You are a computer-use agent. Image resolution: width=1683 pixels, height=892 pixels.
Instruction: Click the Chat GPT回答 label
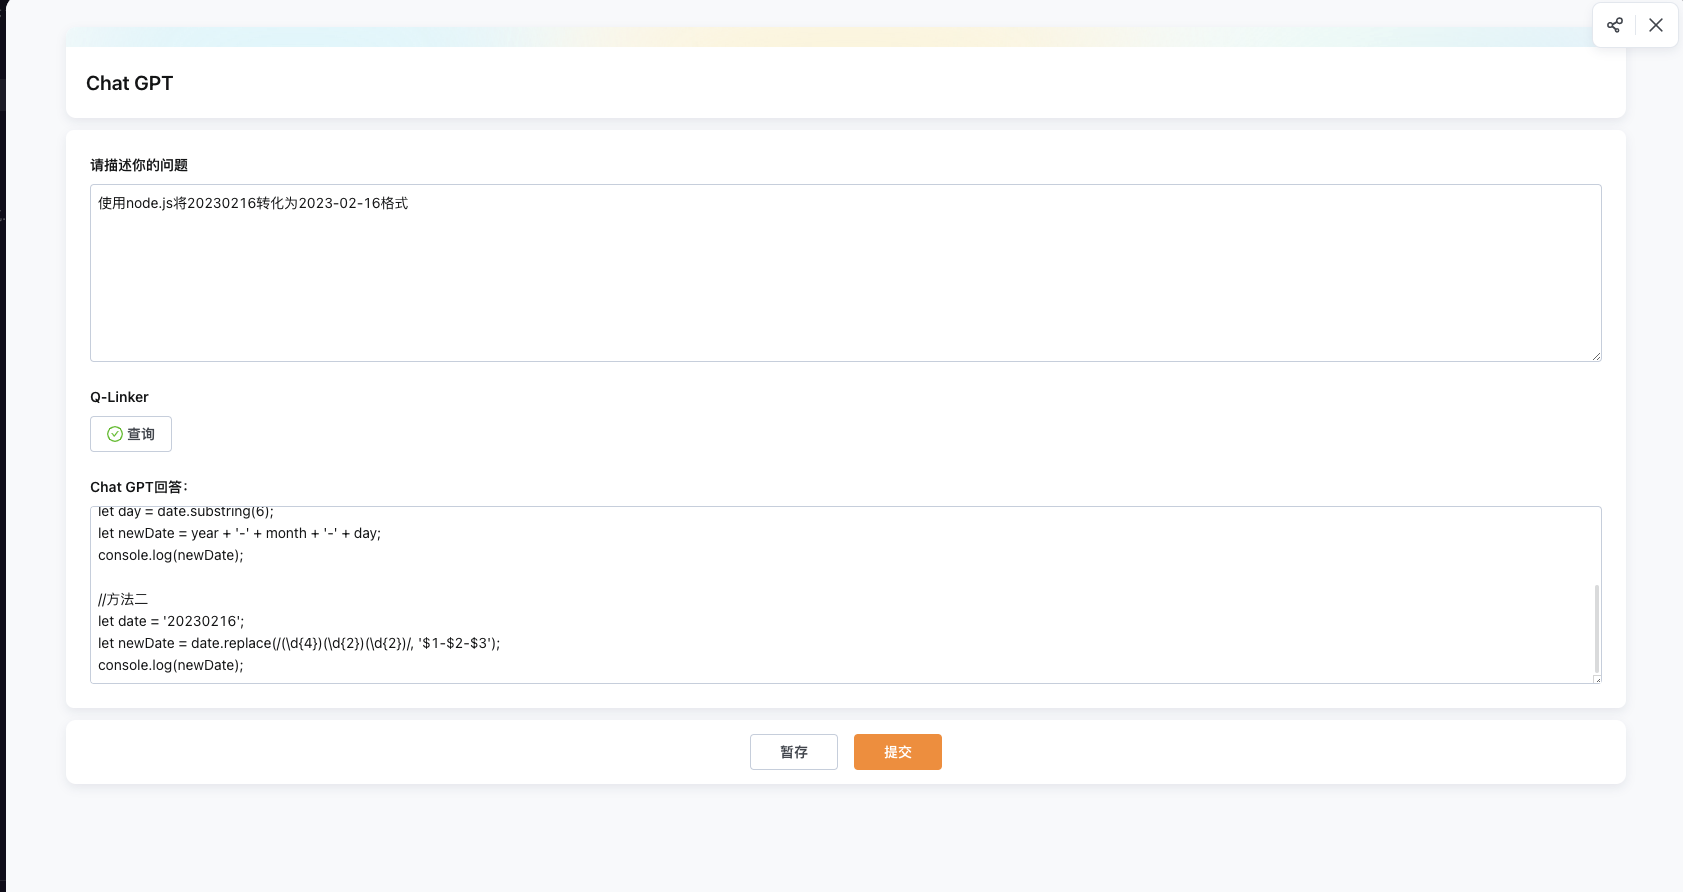(x=139, y=487)
